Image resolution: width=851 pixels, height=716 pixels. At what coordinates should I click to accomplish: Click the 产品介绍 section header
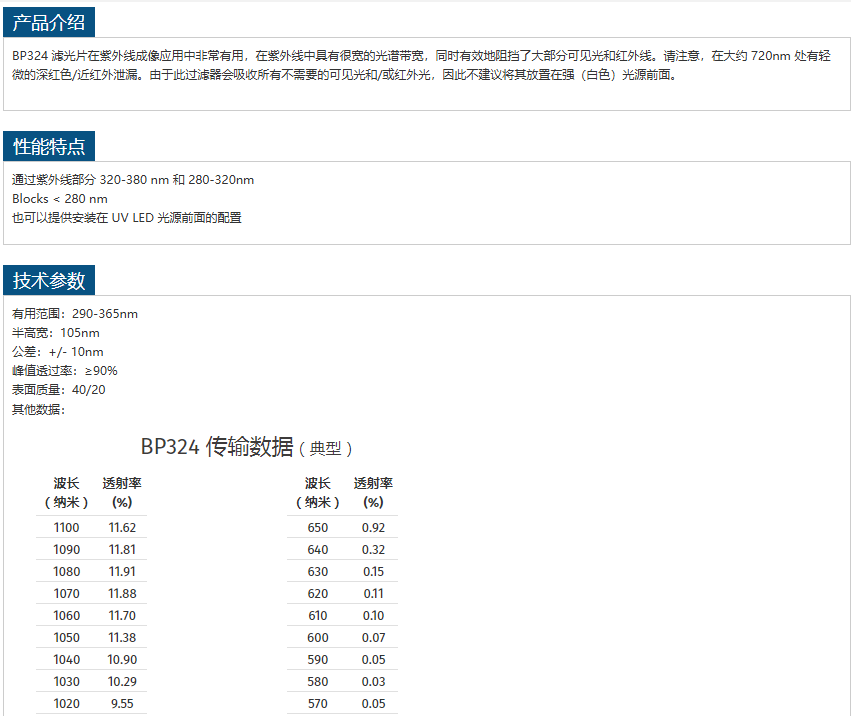(49, 22)
